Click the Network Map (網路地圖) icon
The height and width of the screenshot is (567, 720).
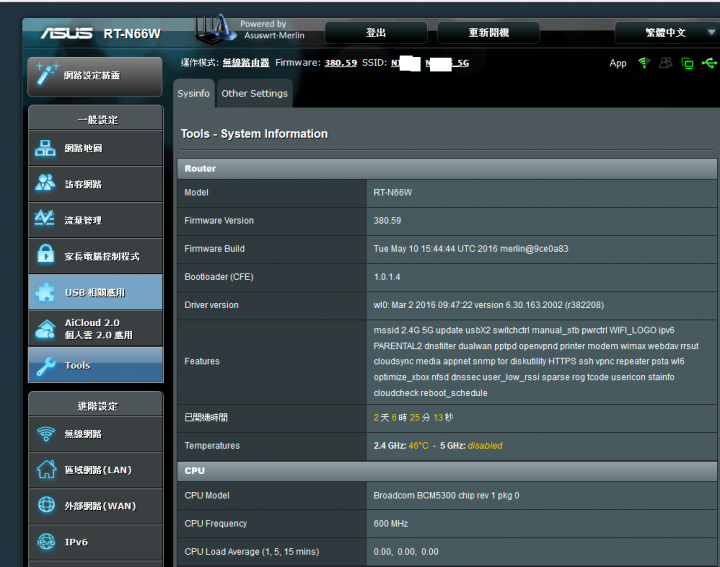coord(45,148)
